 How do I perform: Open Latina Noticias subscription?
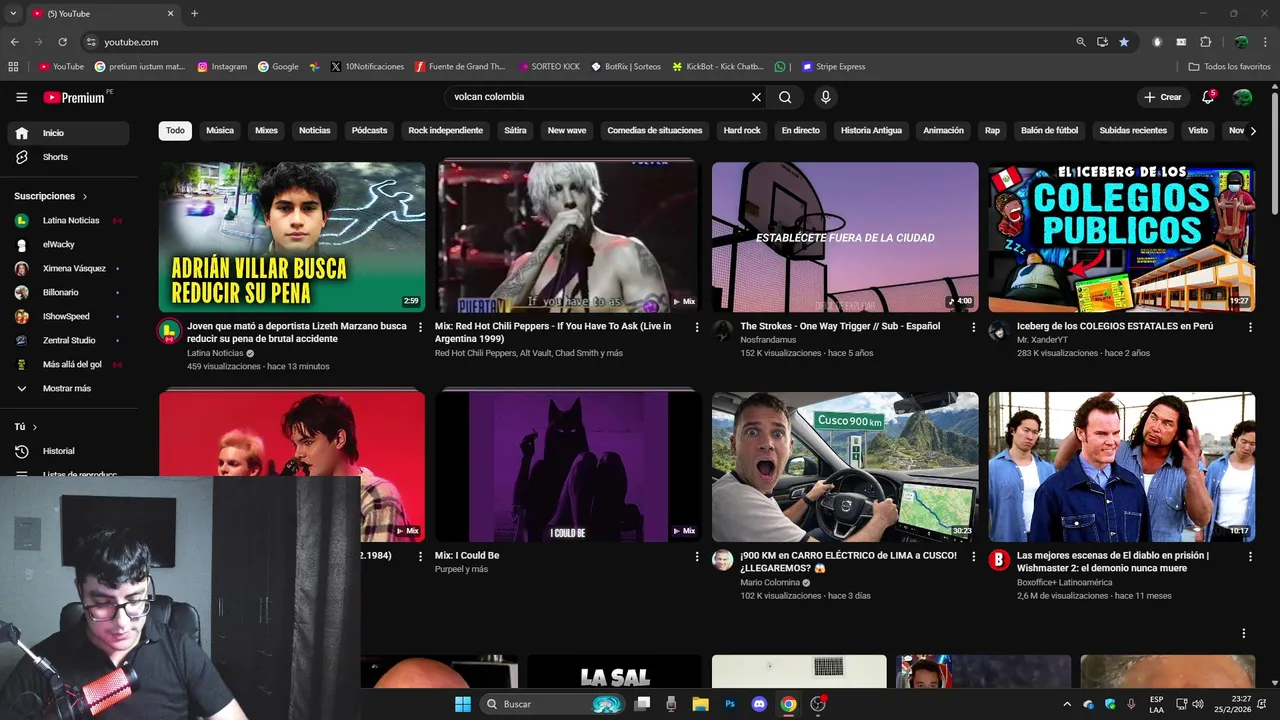click(x=68, y=220)
